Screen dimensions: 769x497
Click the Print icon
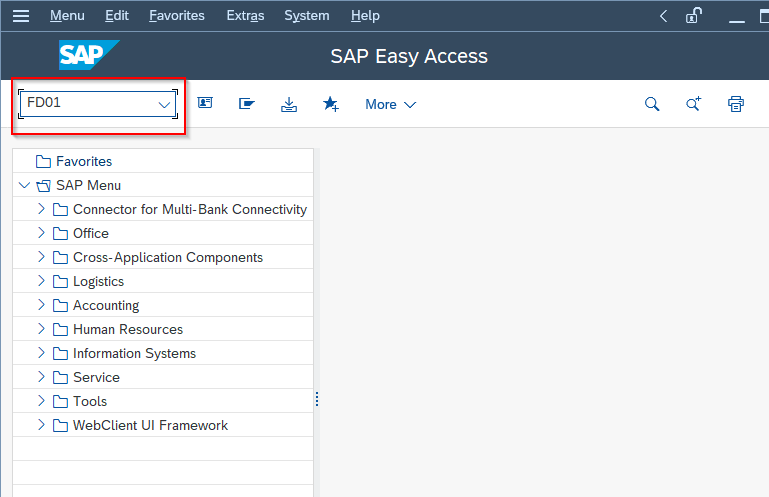(x=736, y=104)
